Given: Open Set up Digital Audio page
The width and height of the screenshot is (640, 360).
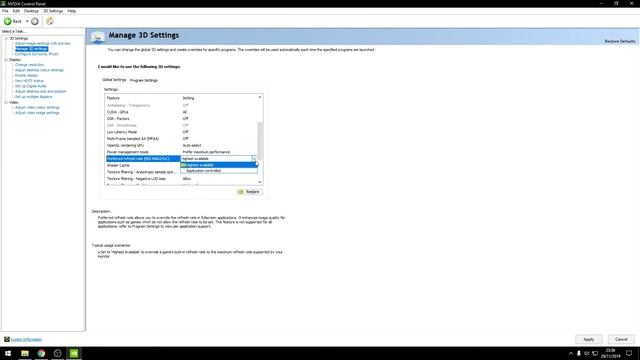Looking at the screenshot, I should 31,86.
